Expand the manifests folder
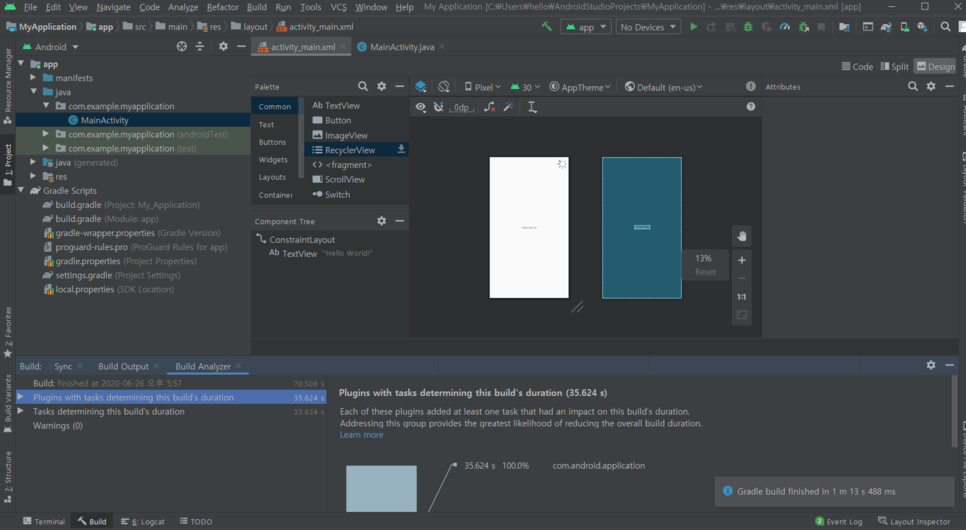The height and width of the screenshot is (530, 966). [x=33, y=78]
